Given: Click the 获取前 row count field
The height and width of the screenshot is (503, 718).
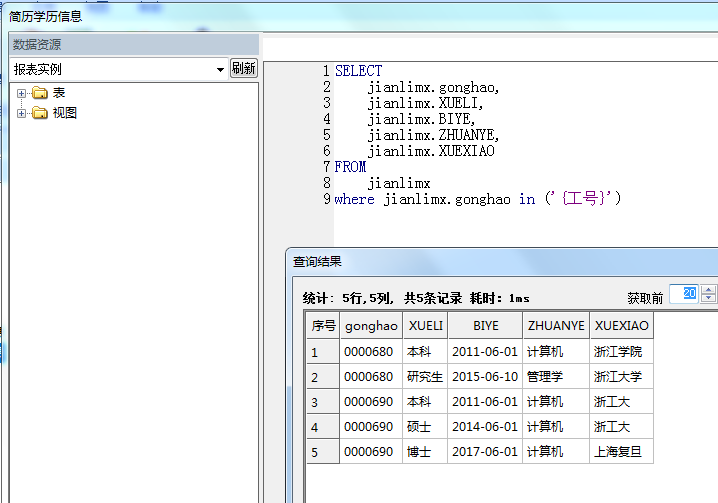Looking at the screenshot, I should (x=684, y=293).
